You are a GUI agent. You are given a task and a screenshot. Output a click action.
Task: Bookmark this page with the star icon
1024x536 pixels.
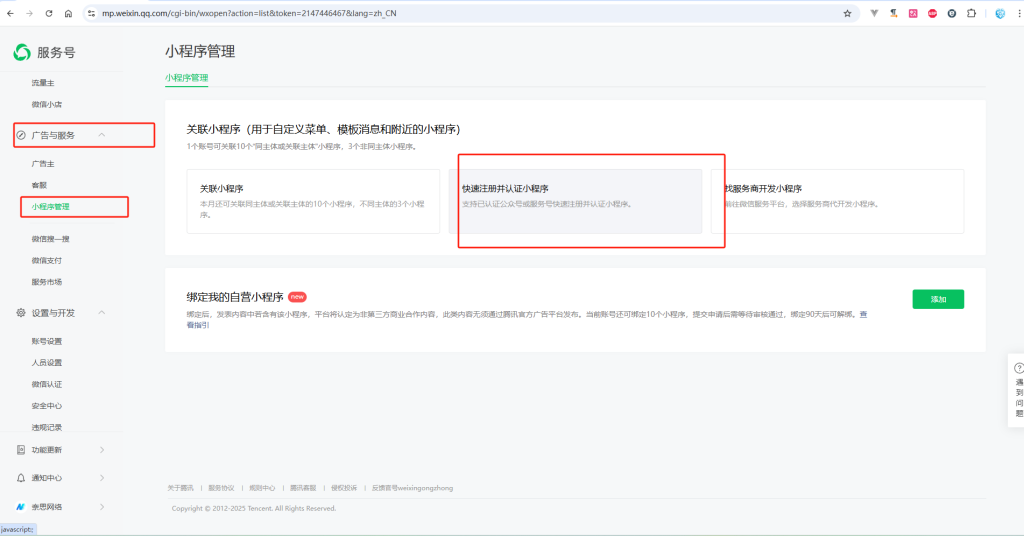(x=847, y=13)
